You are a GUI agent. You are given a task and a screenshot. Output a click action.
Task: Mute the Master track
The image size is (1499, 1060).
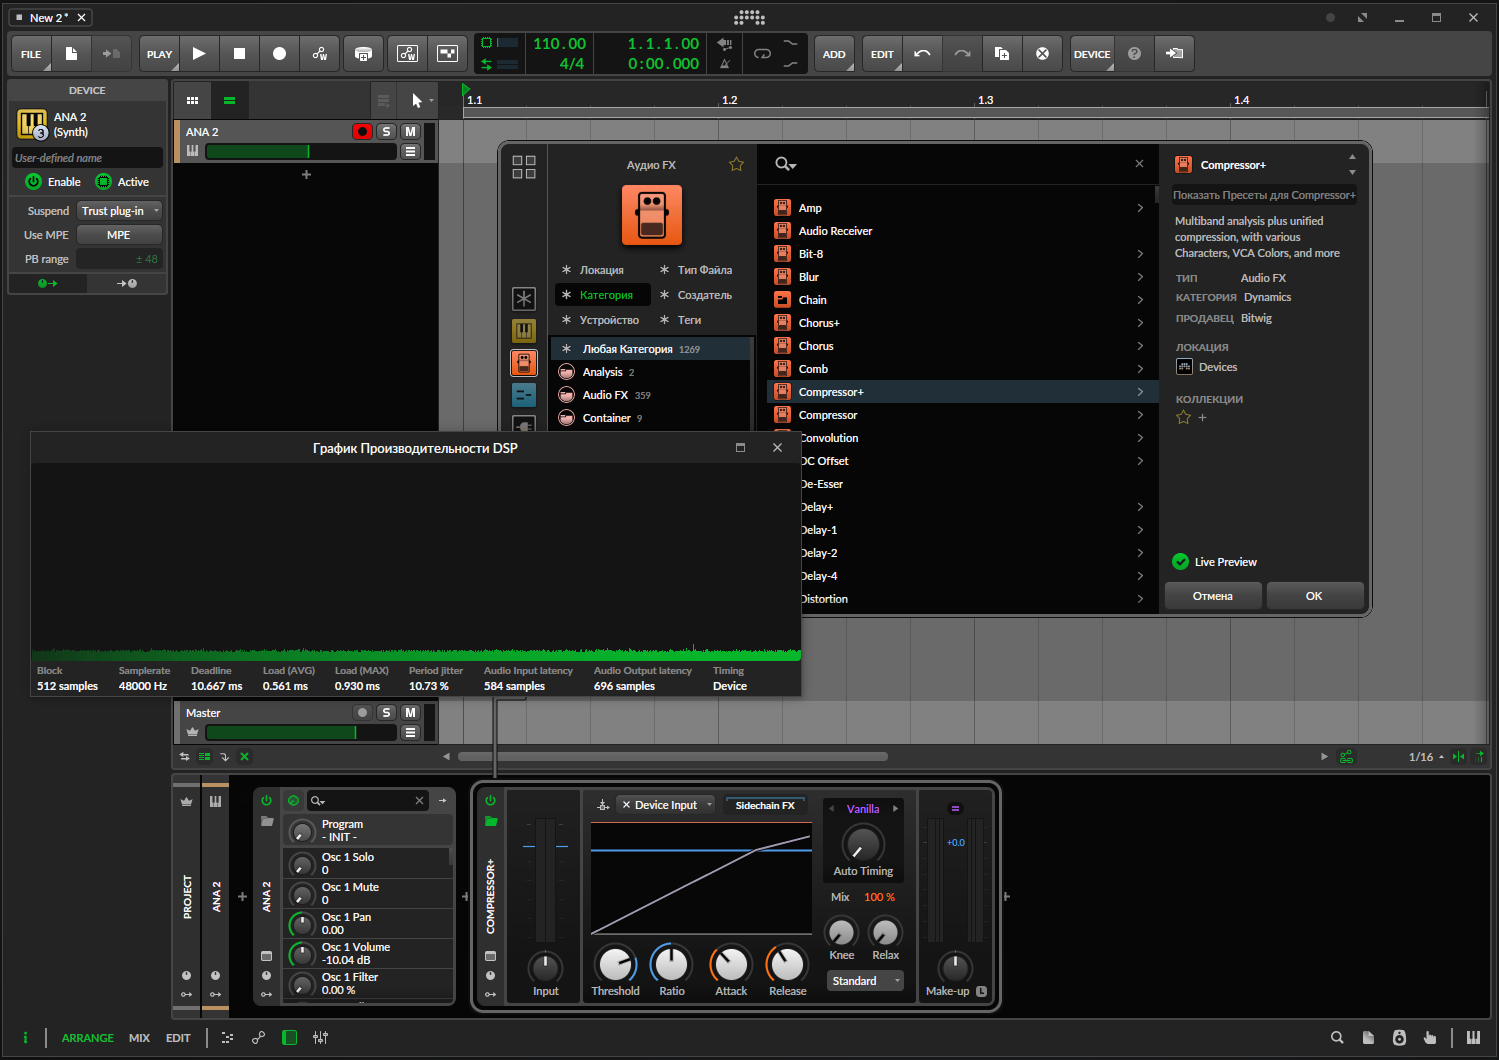point(410,713)
